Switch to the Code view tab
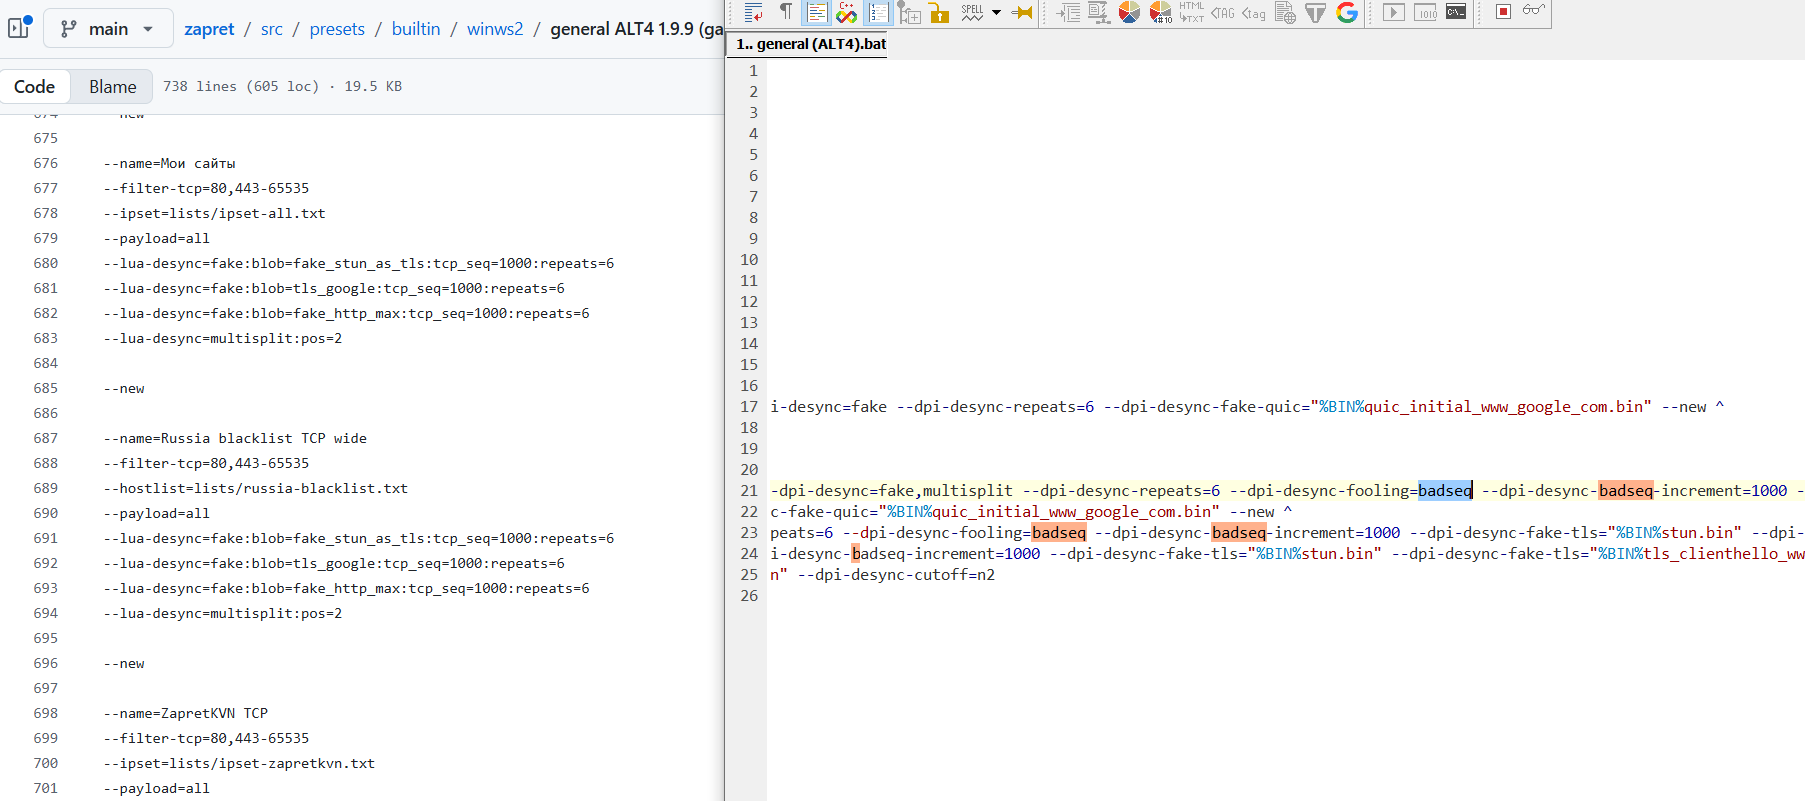Image resolution: width=1805 pixels, height=801 pixels. click(34, 86)
